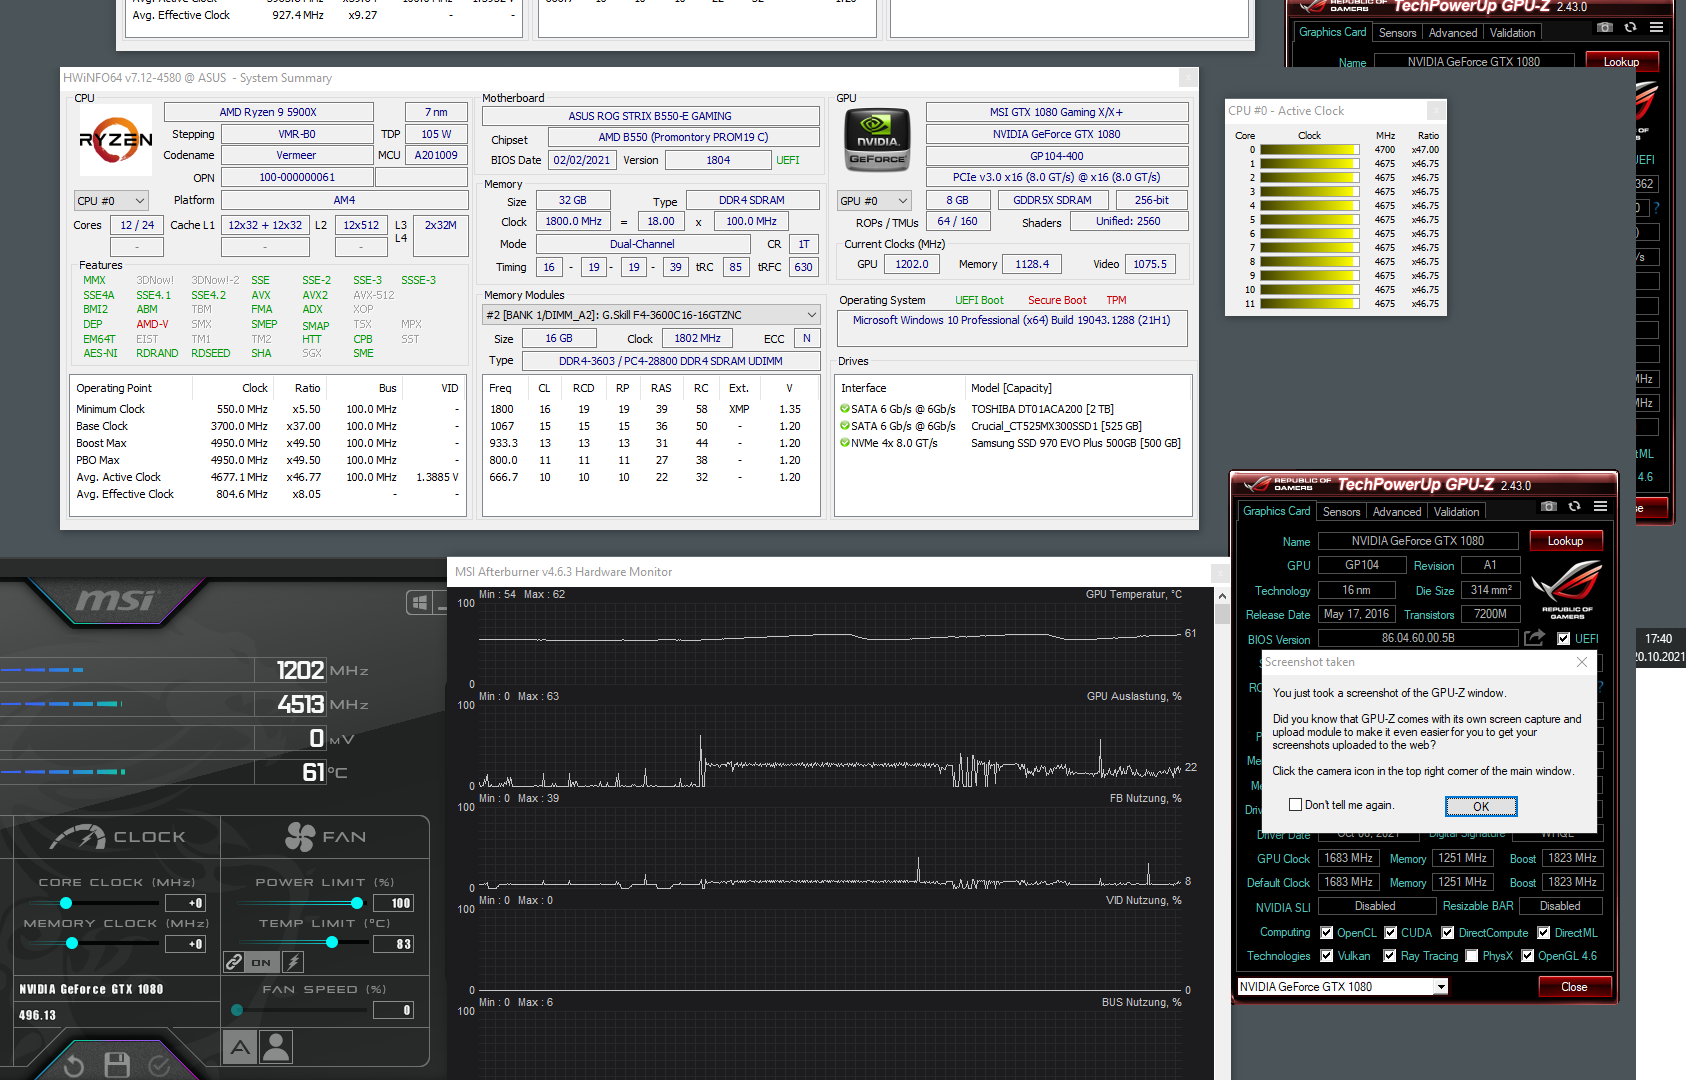The image size is (1686, 1080).
Task: Toggle the OpenCL checkbox
Action: (1327, 933)
